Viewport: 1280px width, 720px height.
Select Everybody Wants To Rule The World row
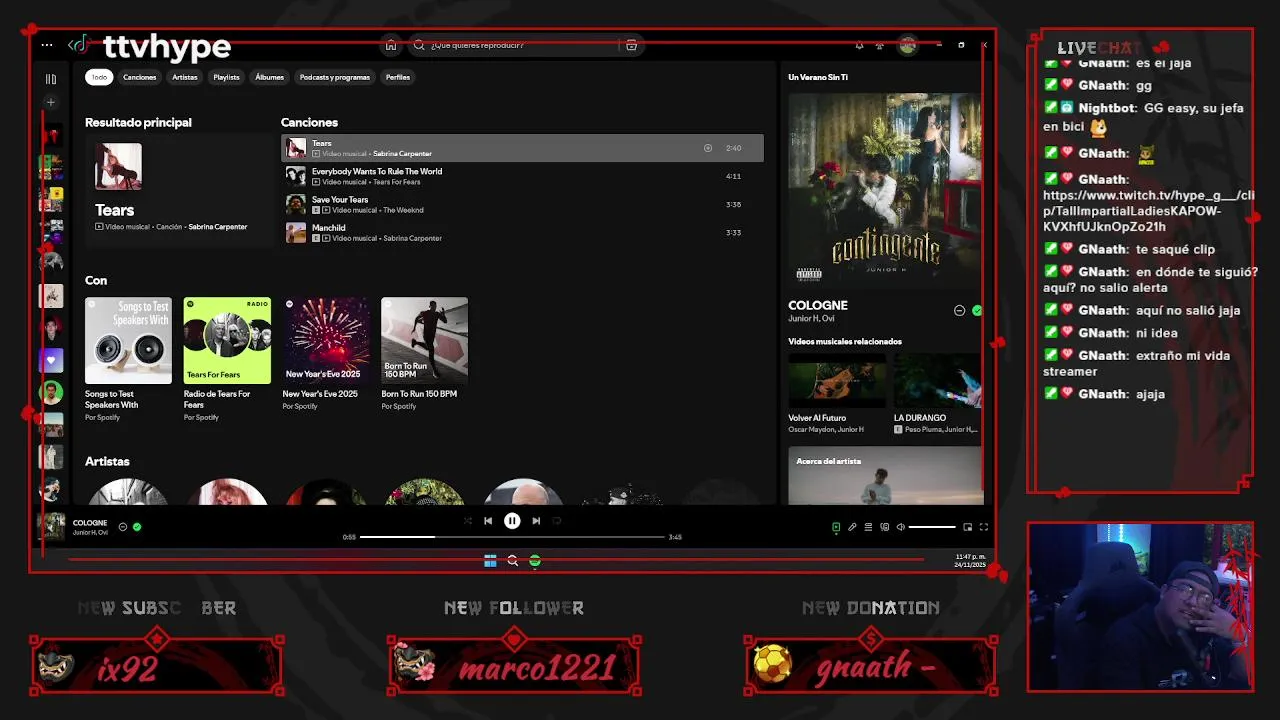click(x=522, y=176)
